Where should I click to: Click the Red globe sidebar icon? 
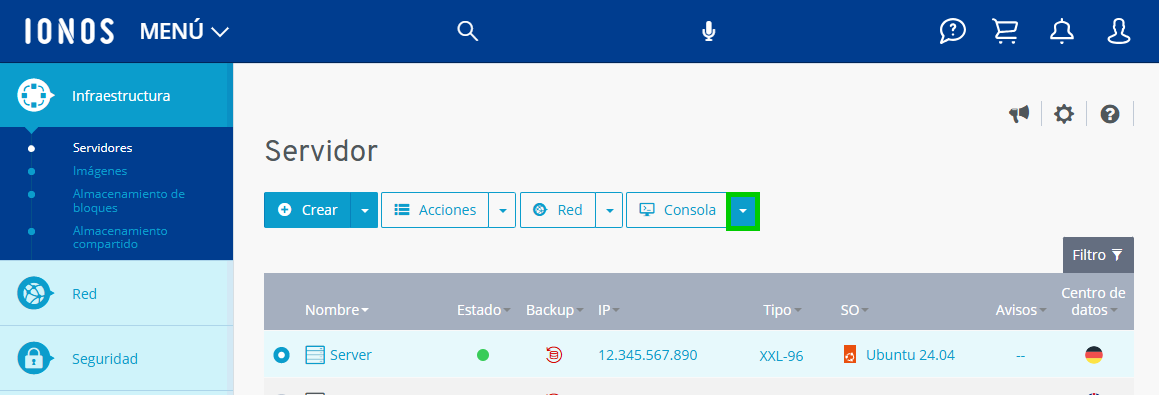click(x=34, y=293)
